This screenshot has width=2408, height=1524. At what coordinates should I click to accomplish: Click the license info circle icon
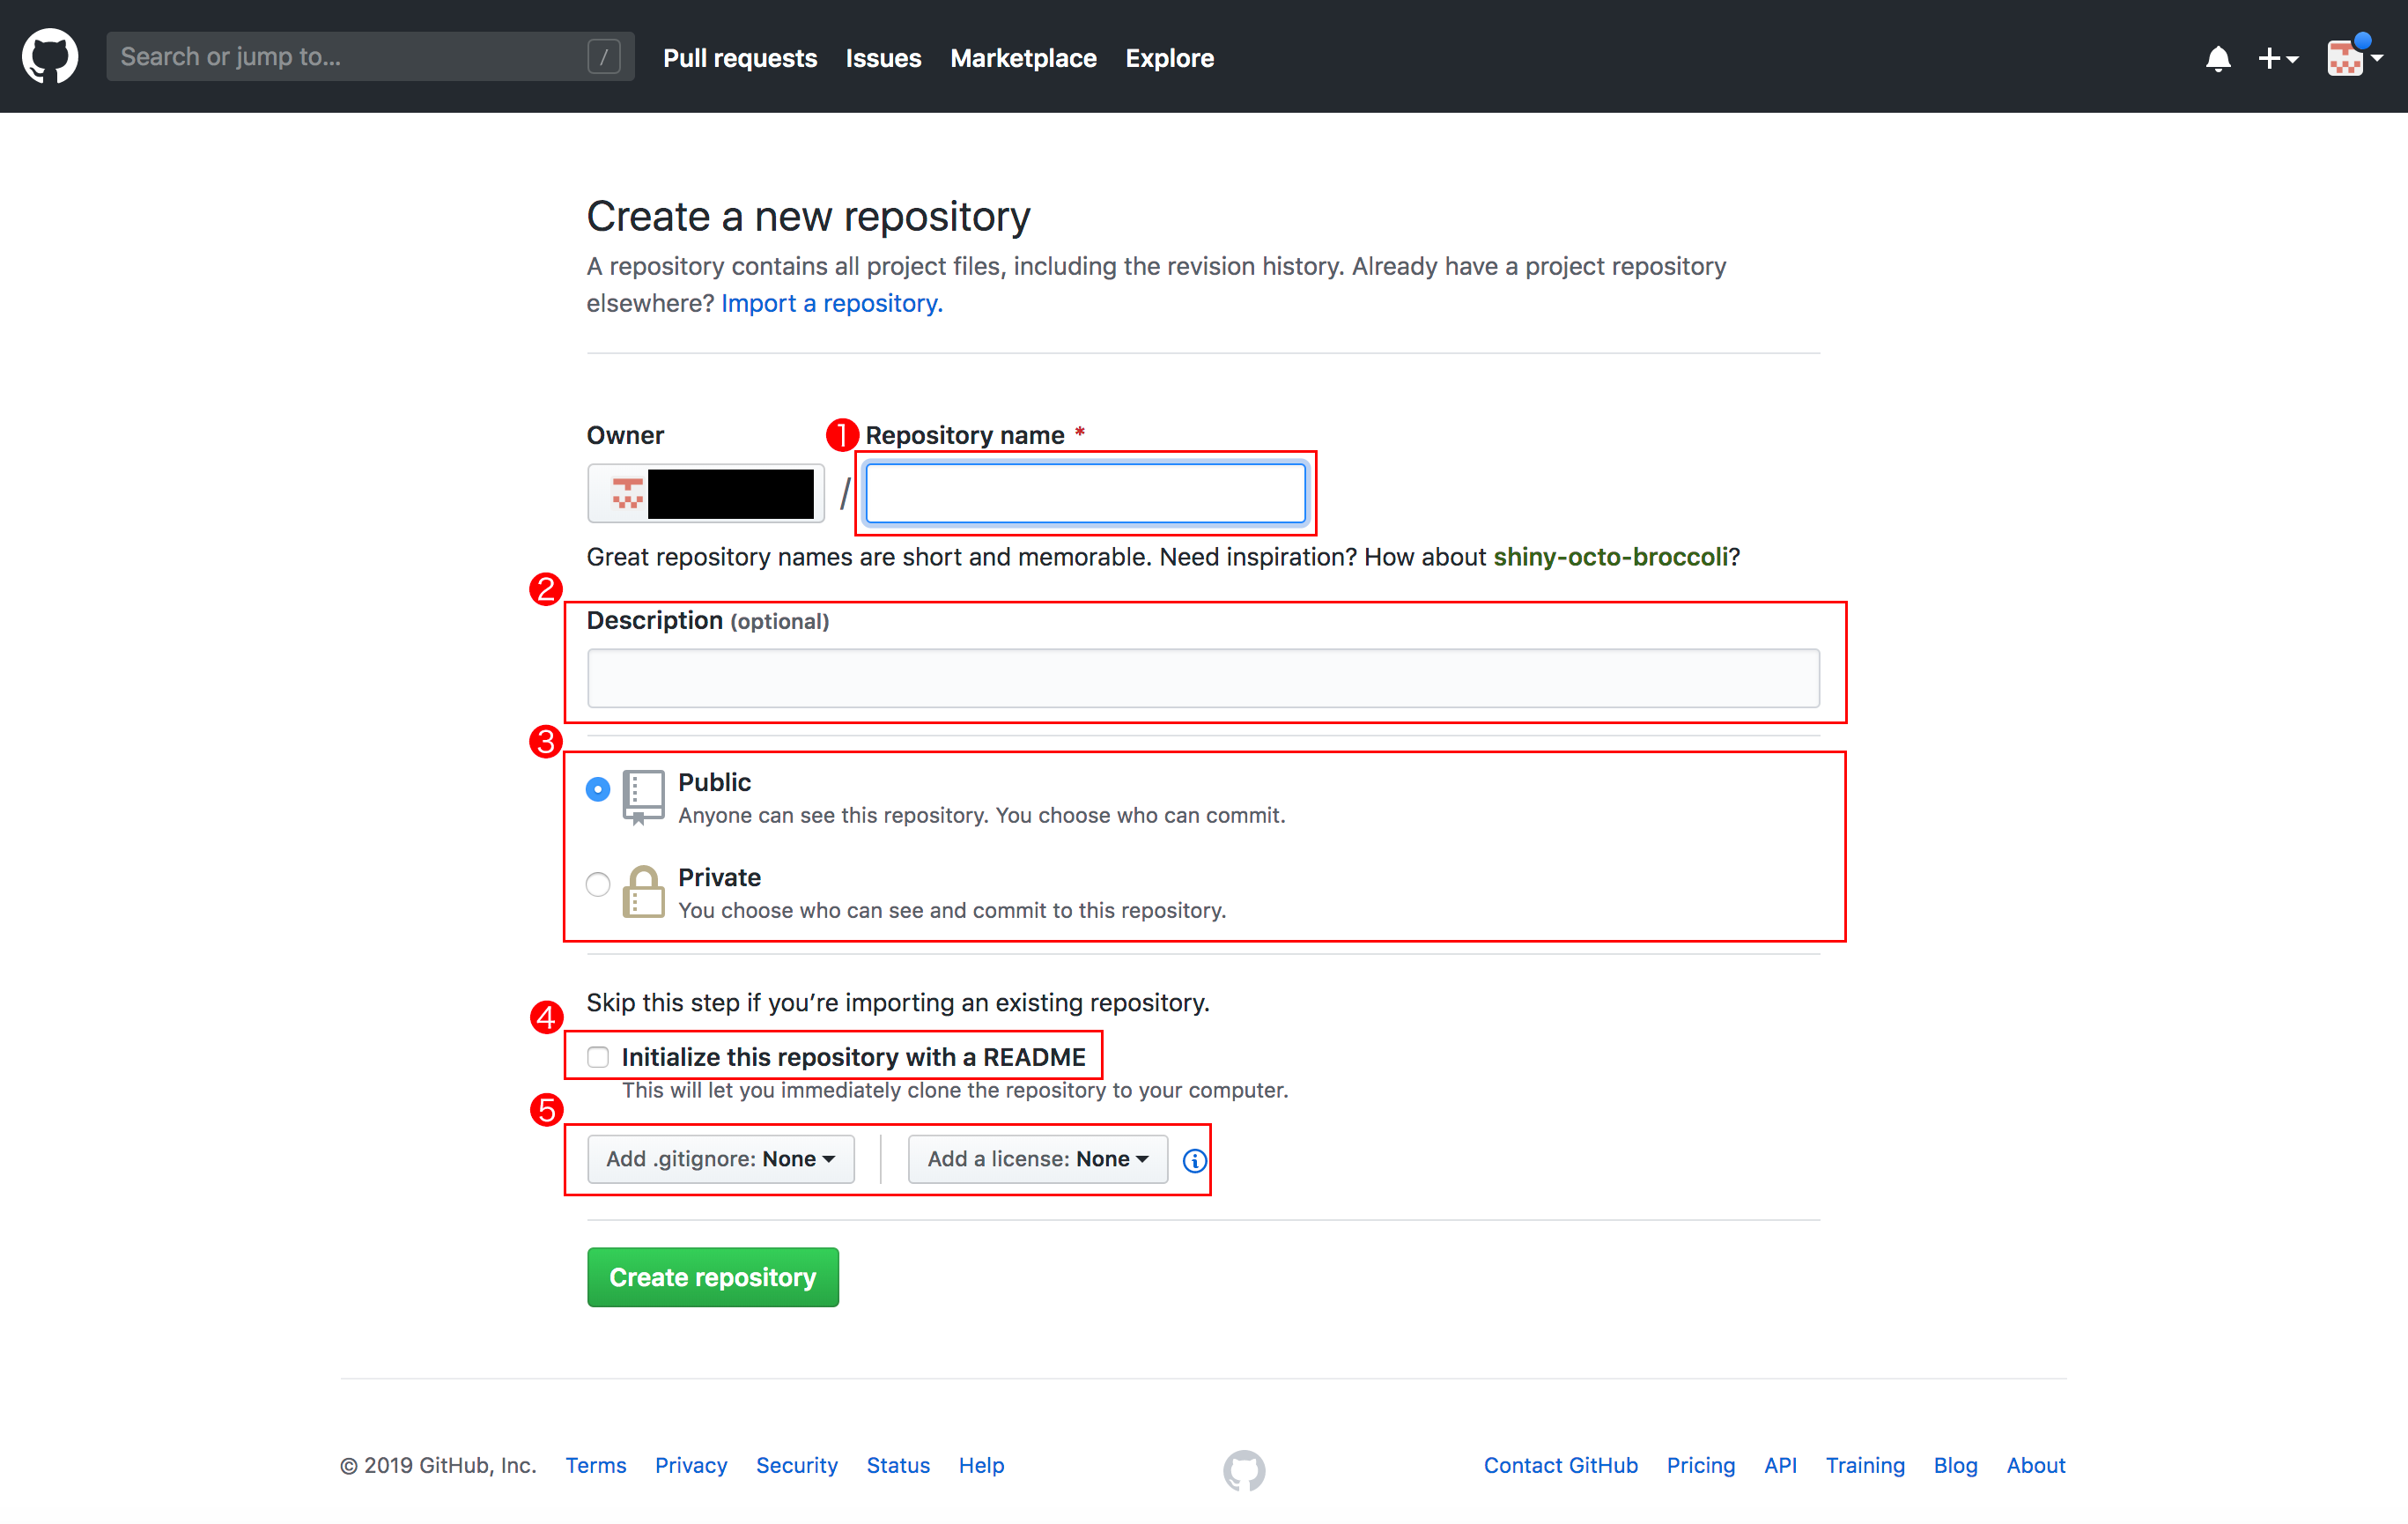click(x=1194, y=1160)
